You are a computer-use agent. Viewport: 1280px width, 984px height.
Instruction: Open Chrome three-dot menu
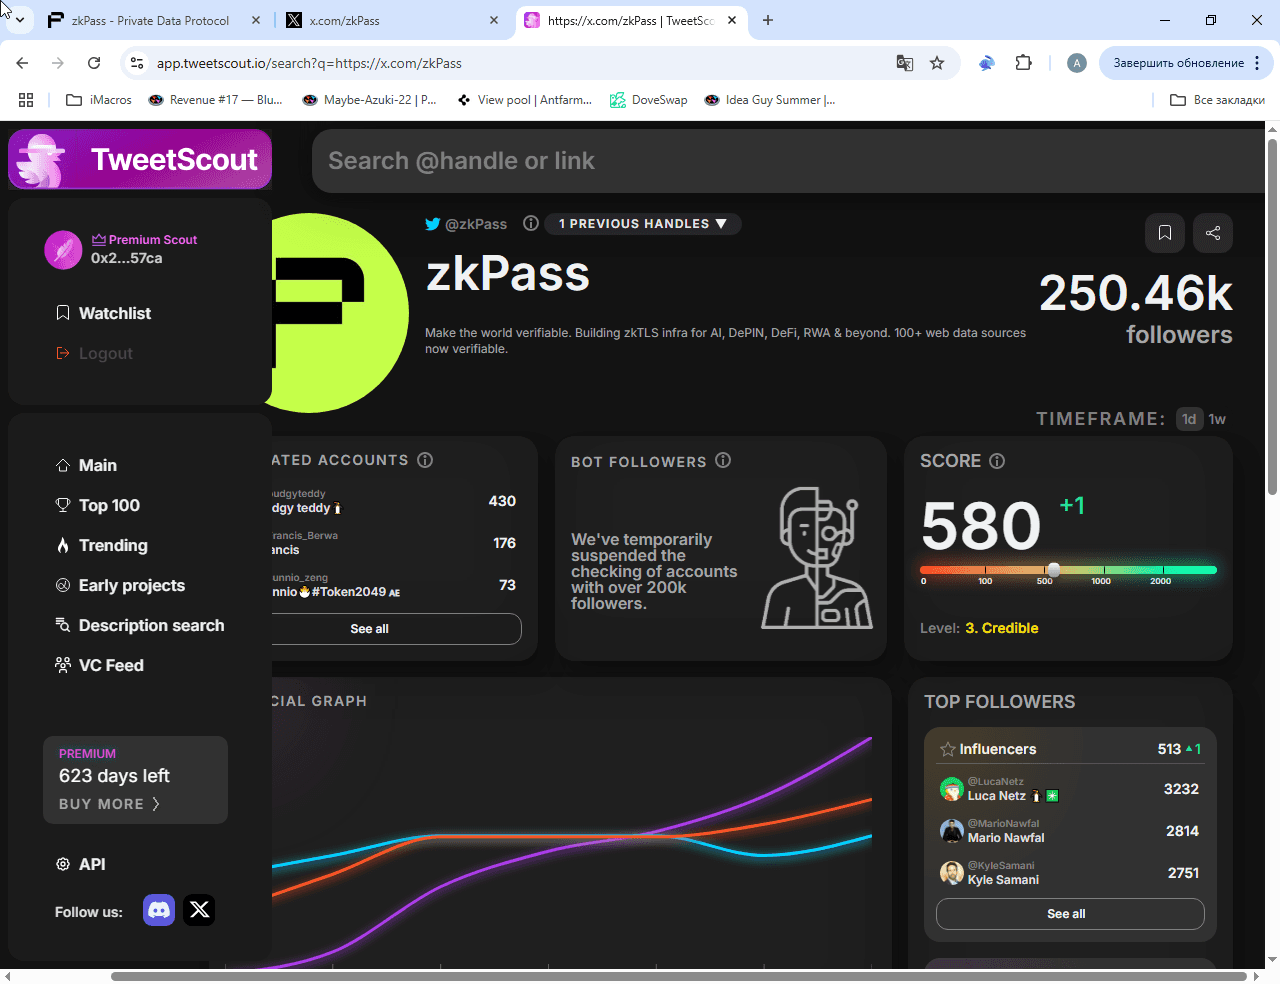pyautogui.click(x=1256, y=63)
